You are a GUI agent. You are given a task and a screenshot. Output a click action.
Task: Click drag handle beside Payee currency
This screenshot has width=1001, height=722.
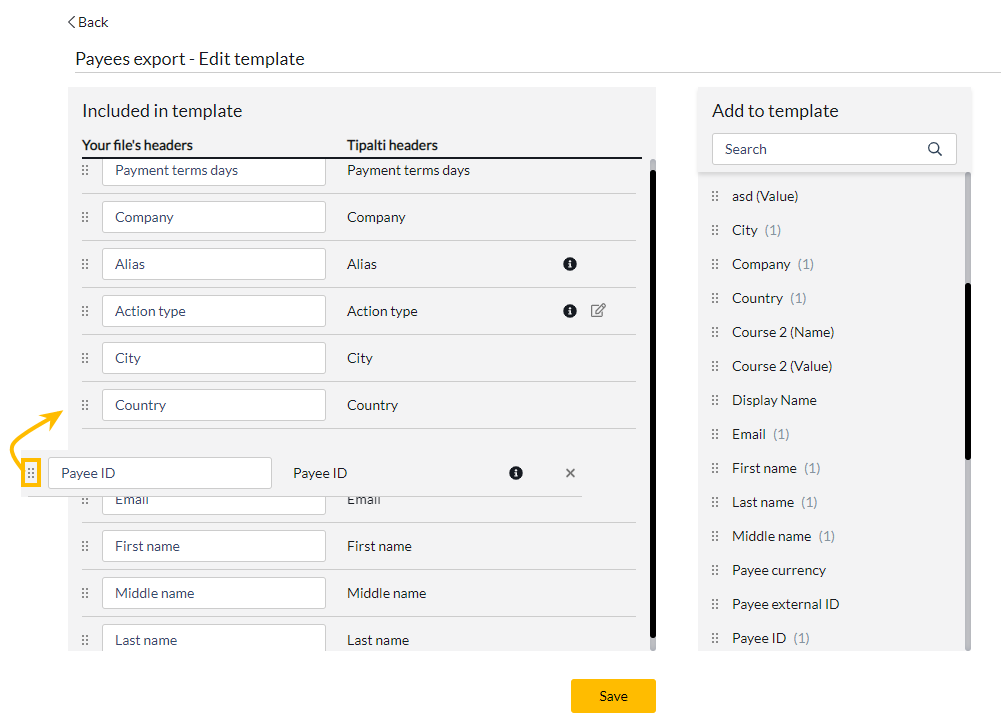(x=715, y=570)
